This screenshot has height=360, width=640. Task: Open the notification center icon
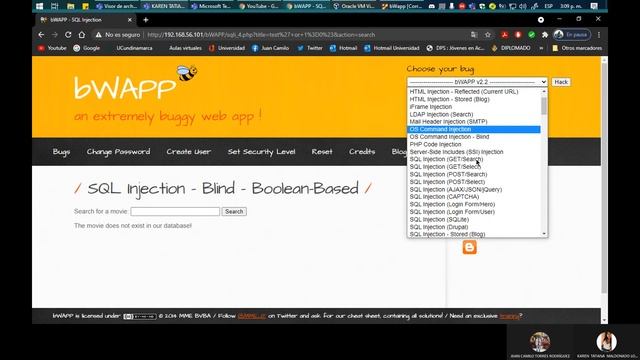594,6
